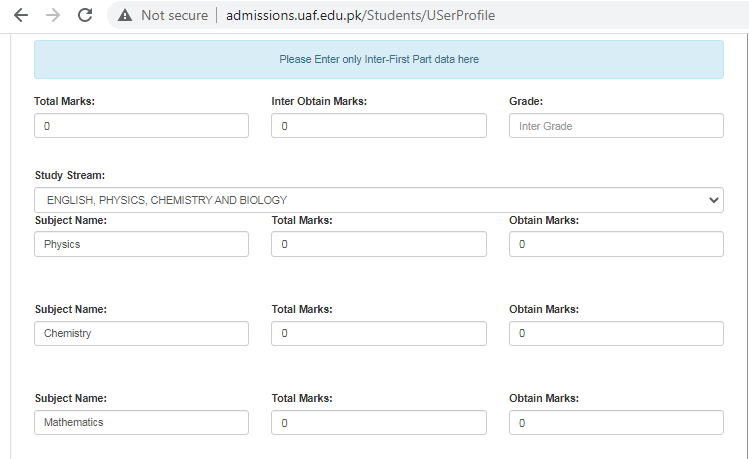
Task: Click the Not secure warning icon
Action: point(124,15)
